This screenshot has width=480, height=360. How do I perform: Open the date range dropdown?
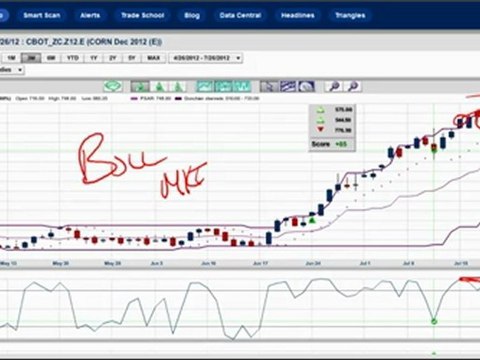coord(206,58)
